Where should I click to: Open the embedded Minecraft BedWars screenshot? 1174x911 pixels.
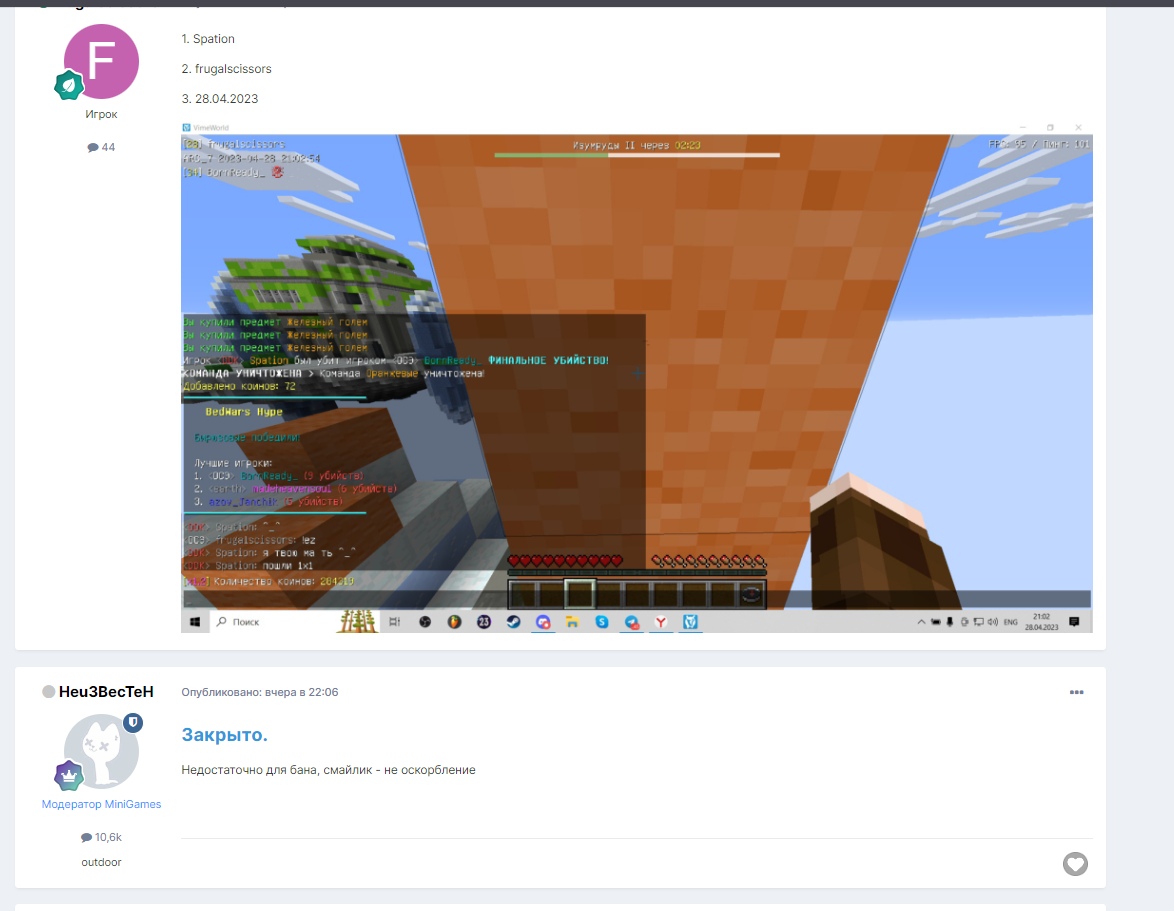click(636, 378)
